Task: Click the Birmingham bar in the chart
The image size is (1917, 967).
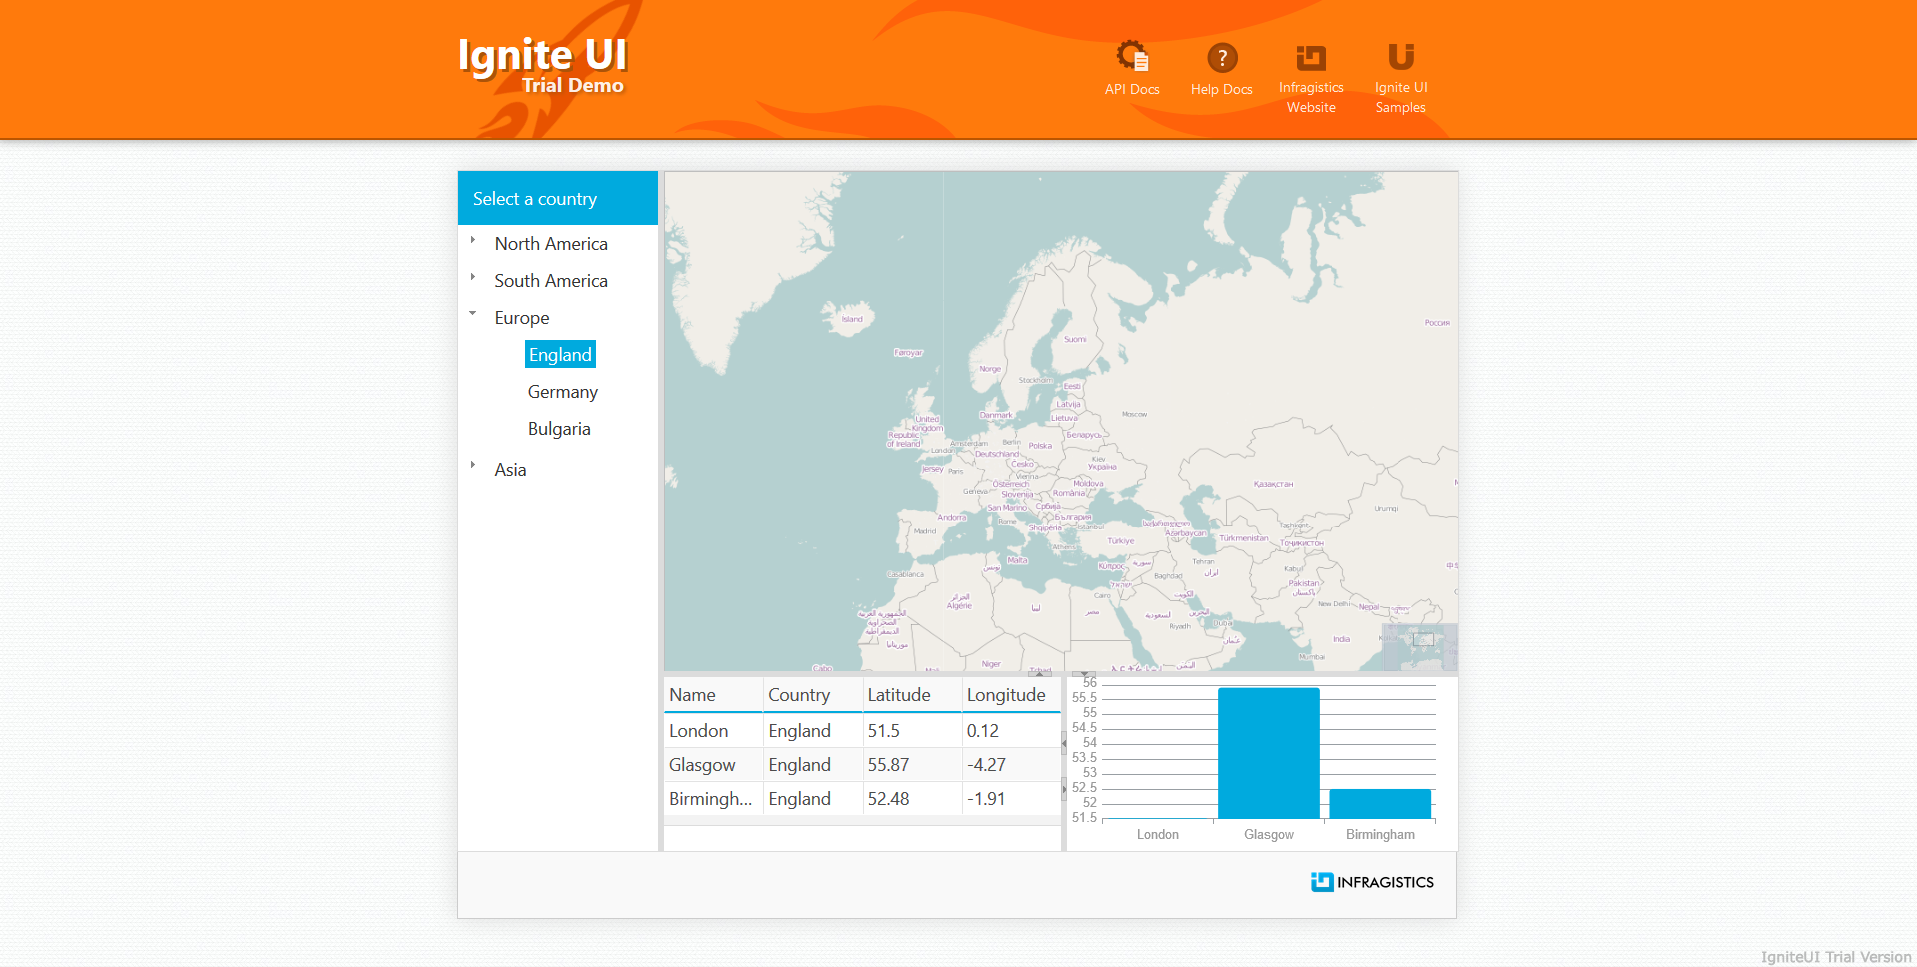Action: [x=1380, y=804]
